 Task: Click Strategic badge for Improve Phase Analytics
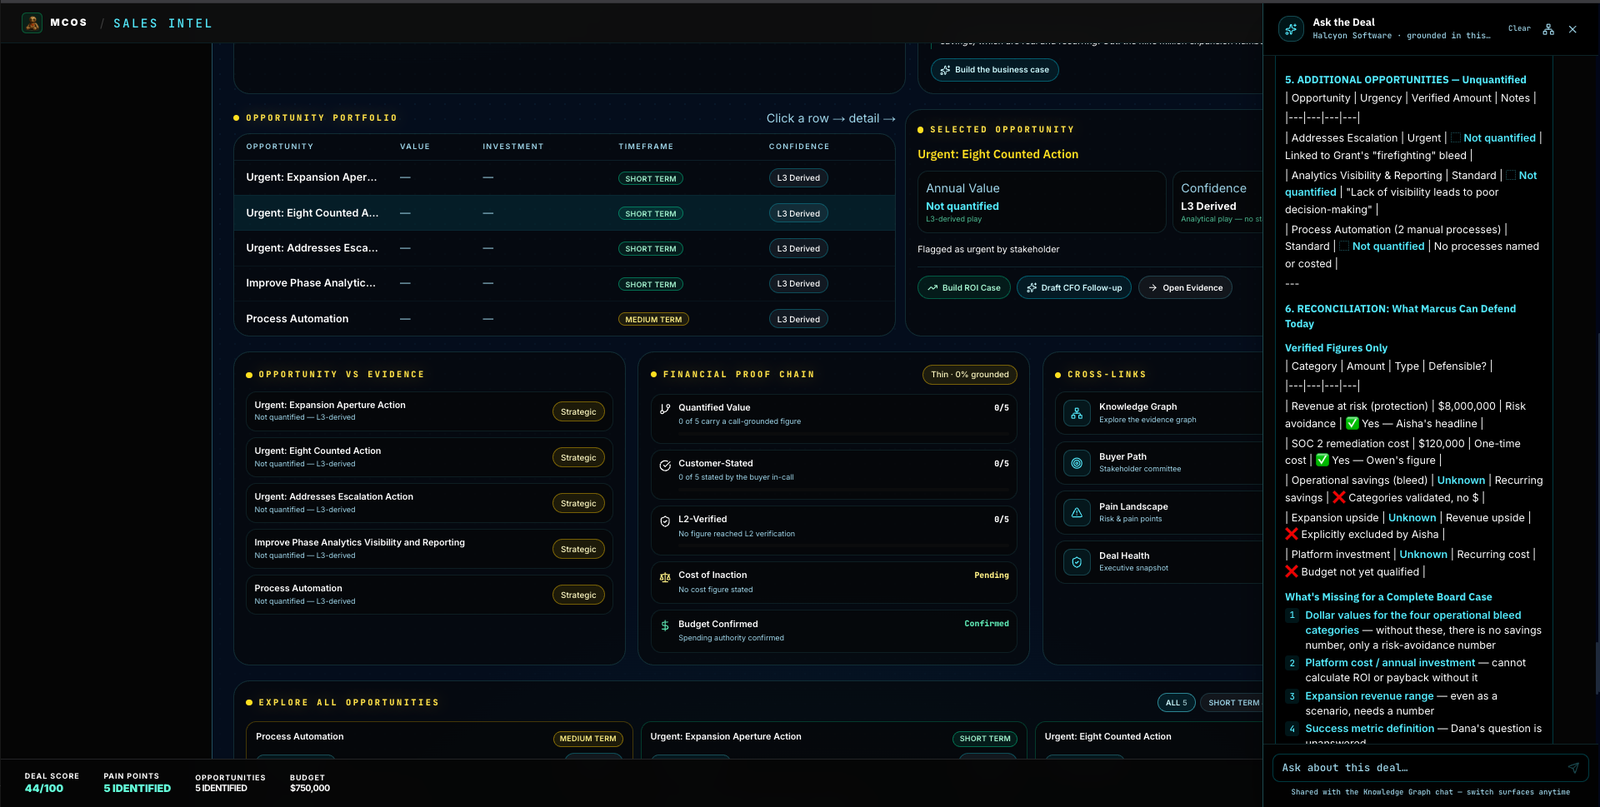(578, 550)
